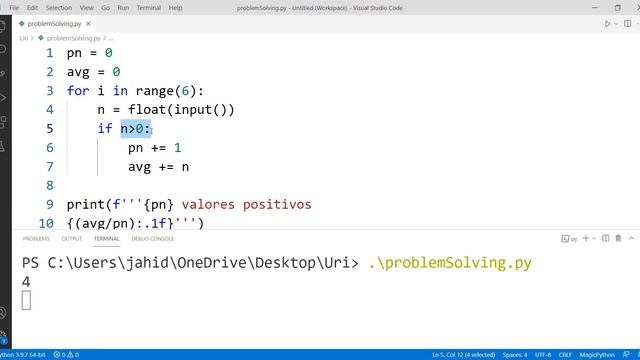Click the highlighted 'n>0:' selection
The width and height of the screenshot is (640, 360).
(x=136, y=129)
